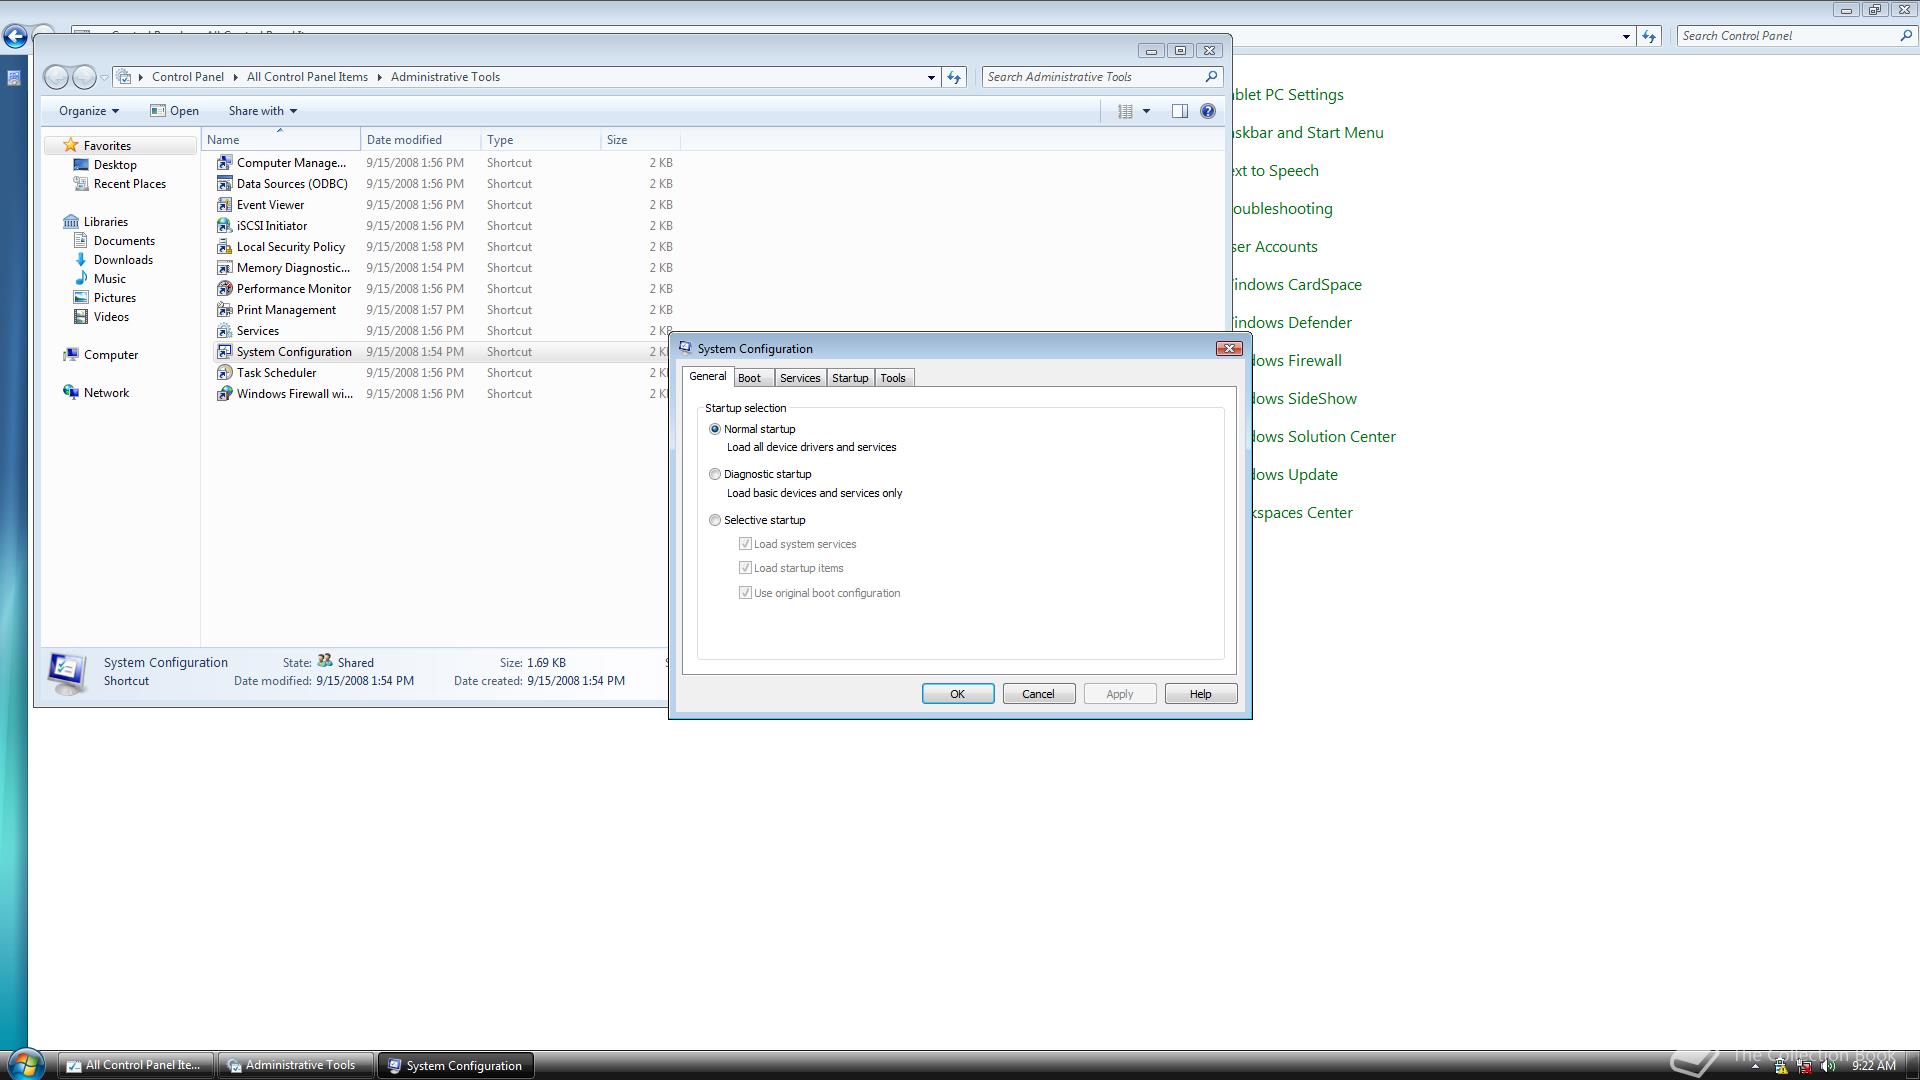This screenshot has width=1920, height=1080.
Task: Open the Computer Management shortcut icon
Action: coord(225,162)
